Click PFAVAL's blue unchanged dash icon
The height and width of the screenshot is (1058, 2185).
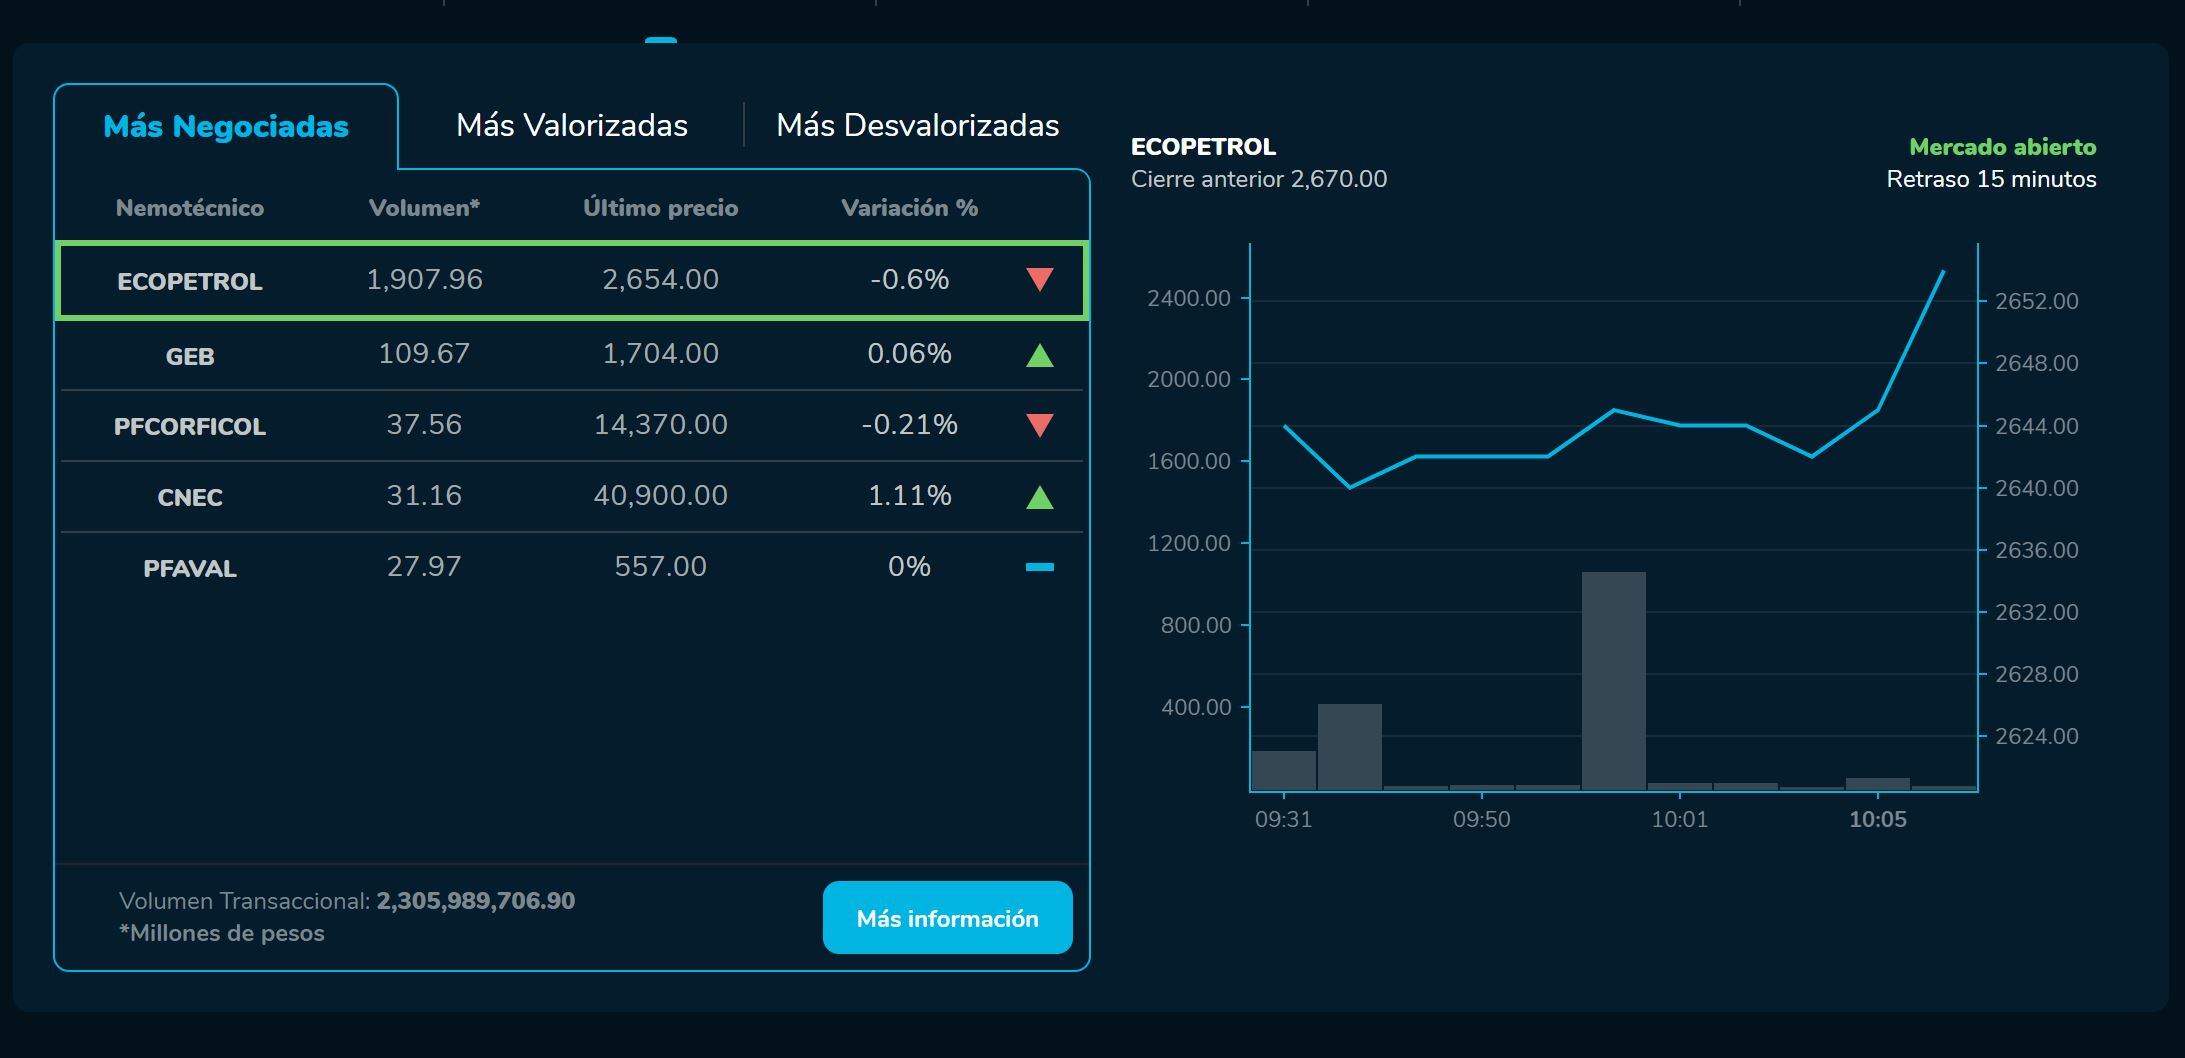point(1039,567)
